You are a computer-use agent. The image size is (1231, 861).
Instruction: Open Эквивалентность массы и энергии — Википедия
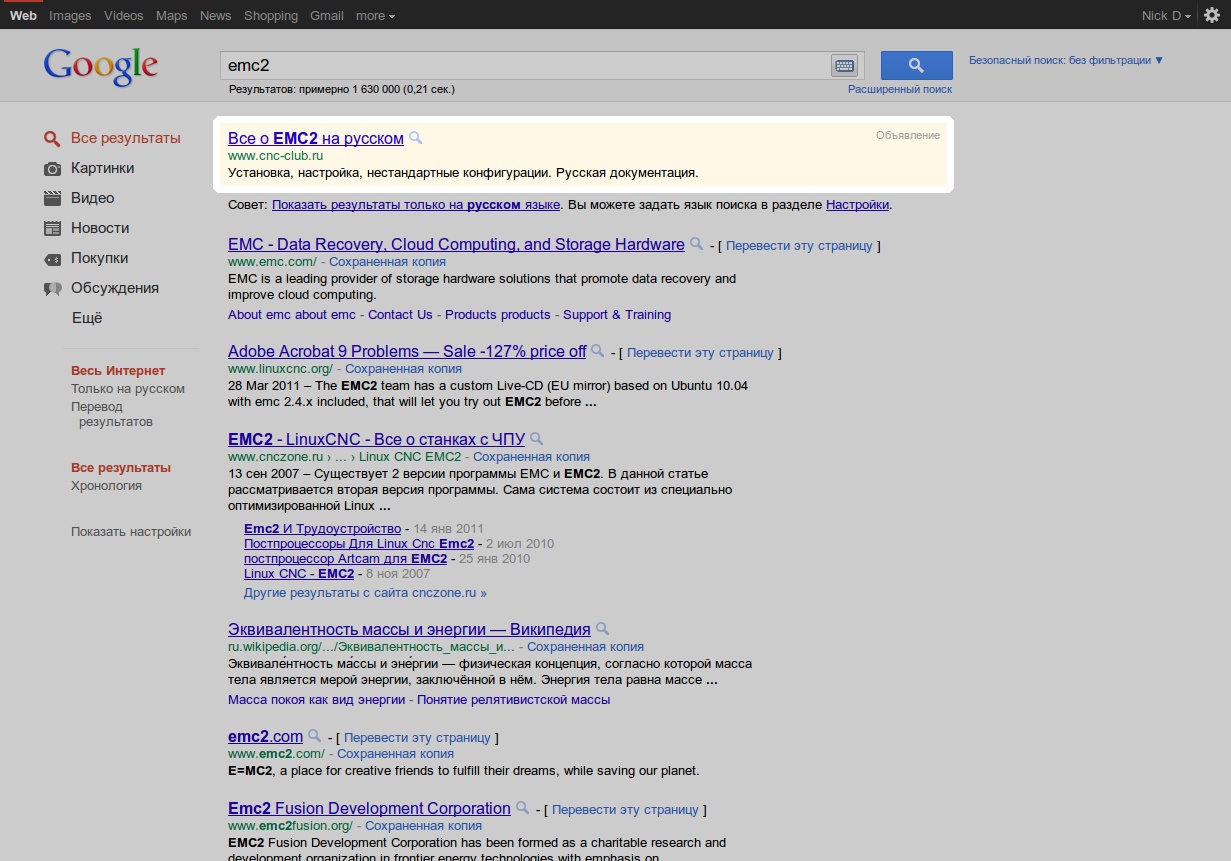pos(409,629)
